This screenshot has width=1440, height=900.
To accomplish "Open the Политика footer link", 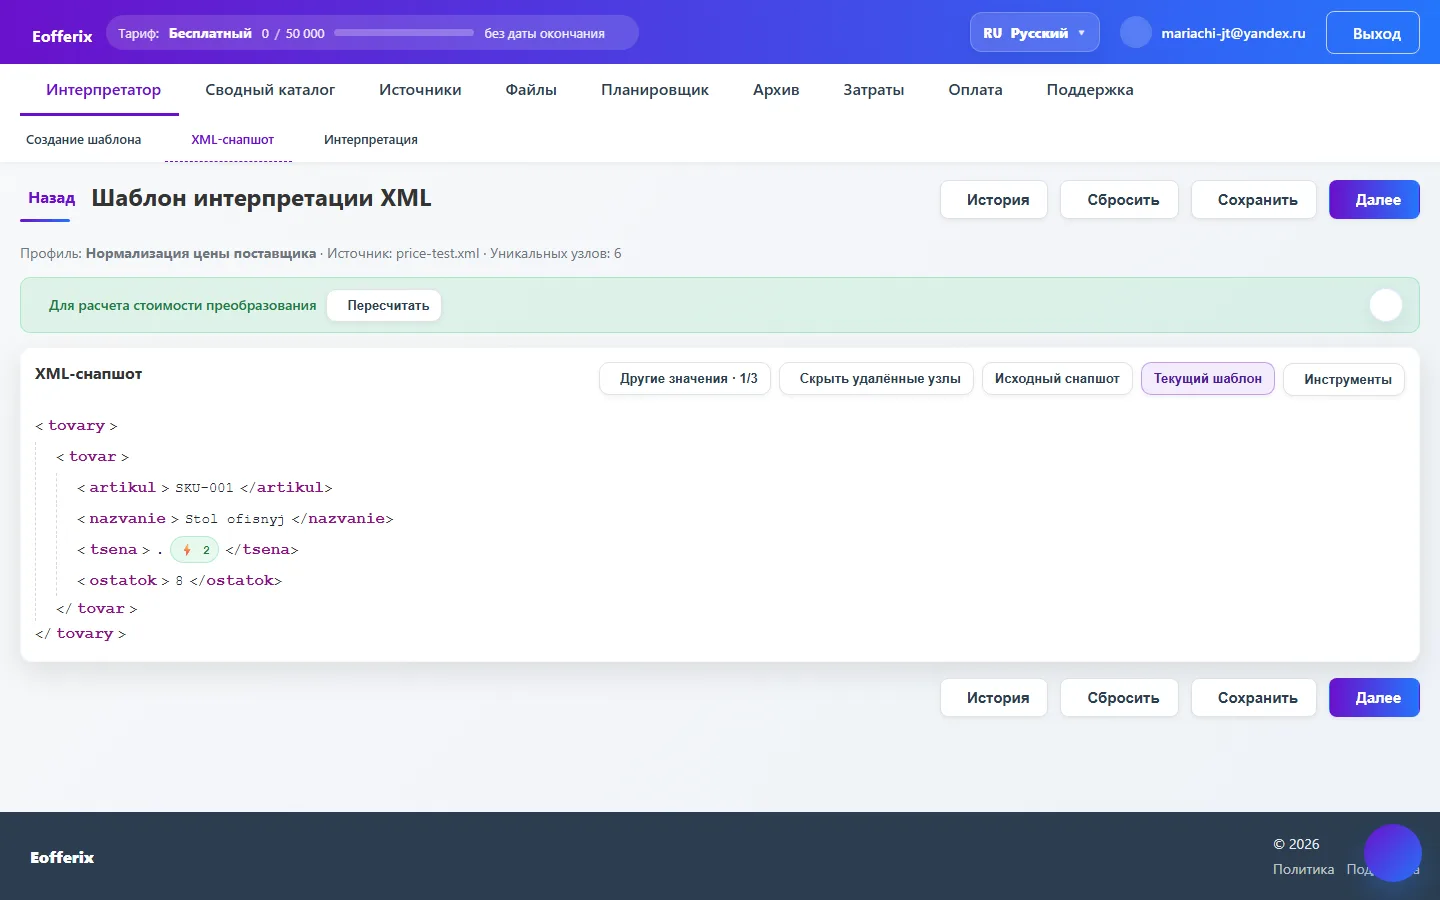I will pos(1303,869).
